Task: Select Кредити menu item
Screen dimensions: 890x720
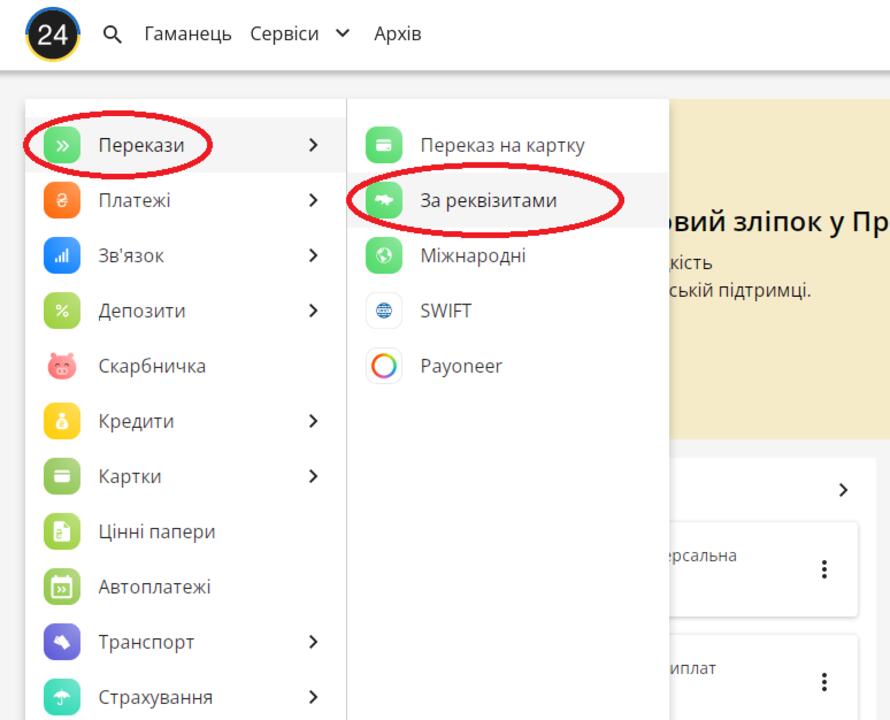Action: 186,421
